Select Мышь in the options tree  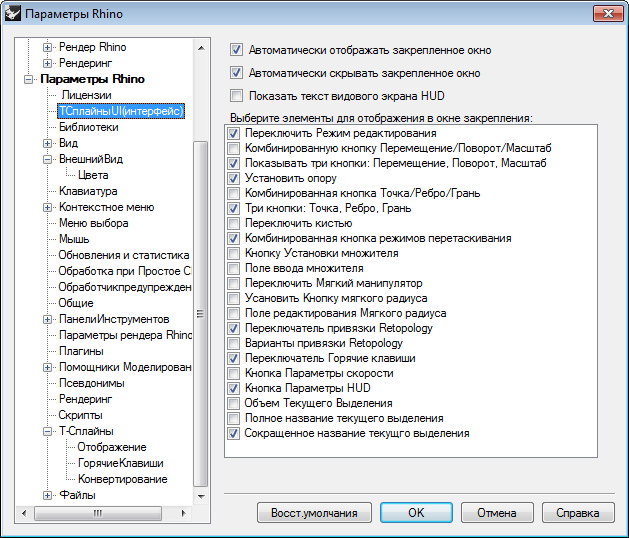[74, 239]
